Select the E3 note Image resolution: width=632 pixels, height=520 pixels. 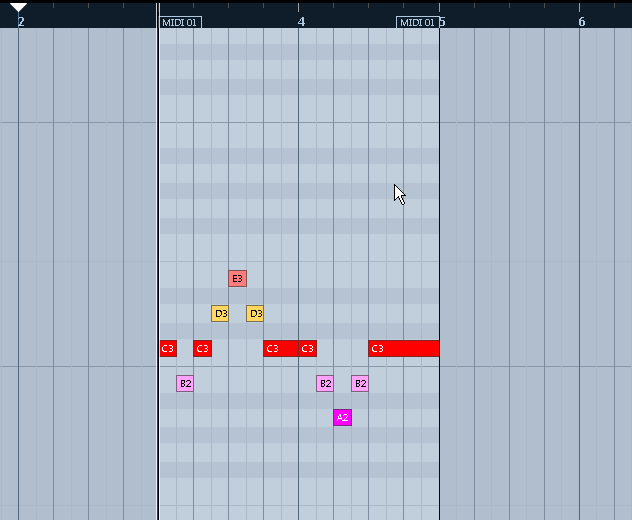coord(237,279)
